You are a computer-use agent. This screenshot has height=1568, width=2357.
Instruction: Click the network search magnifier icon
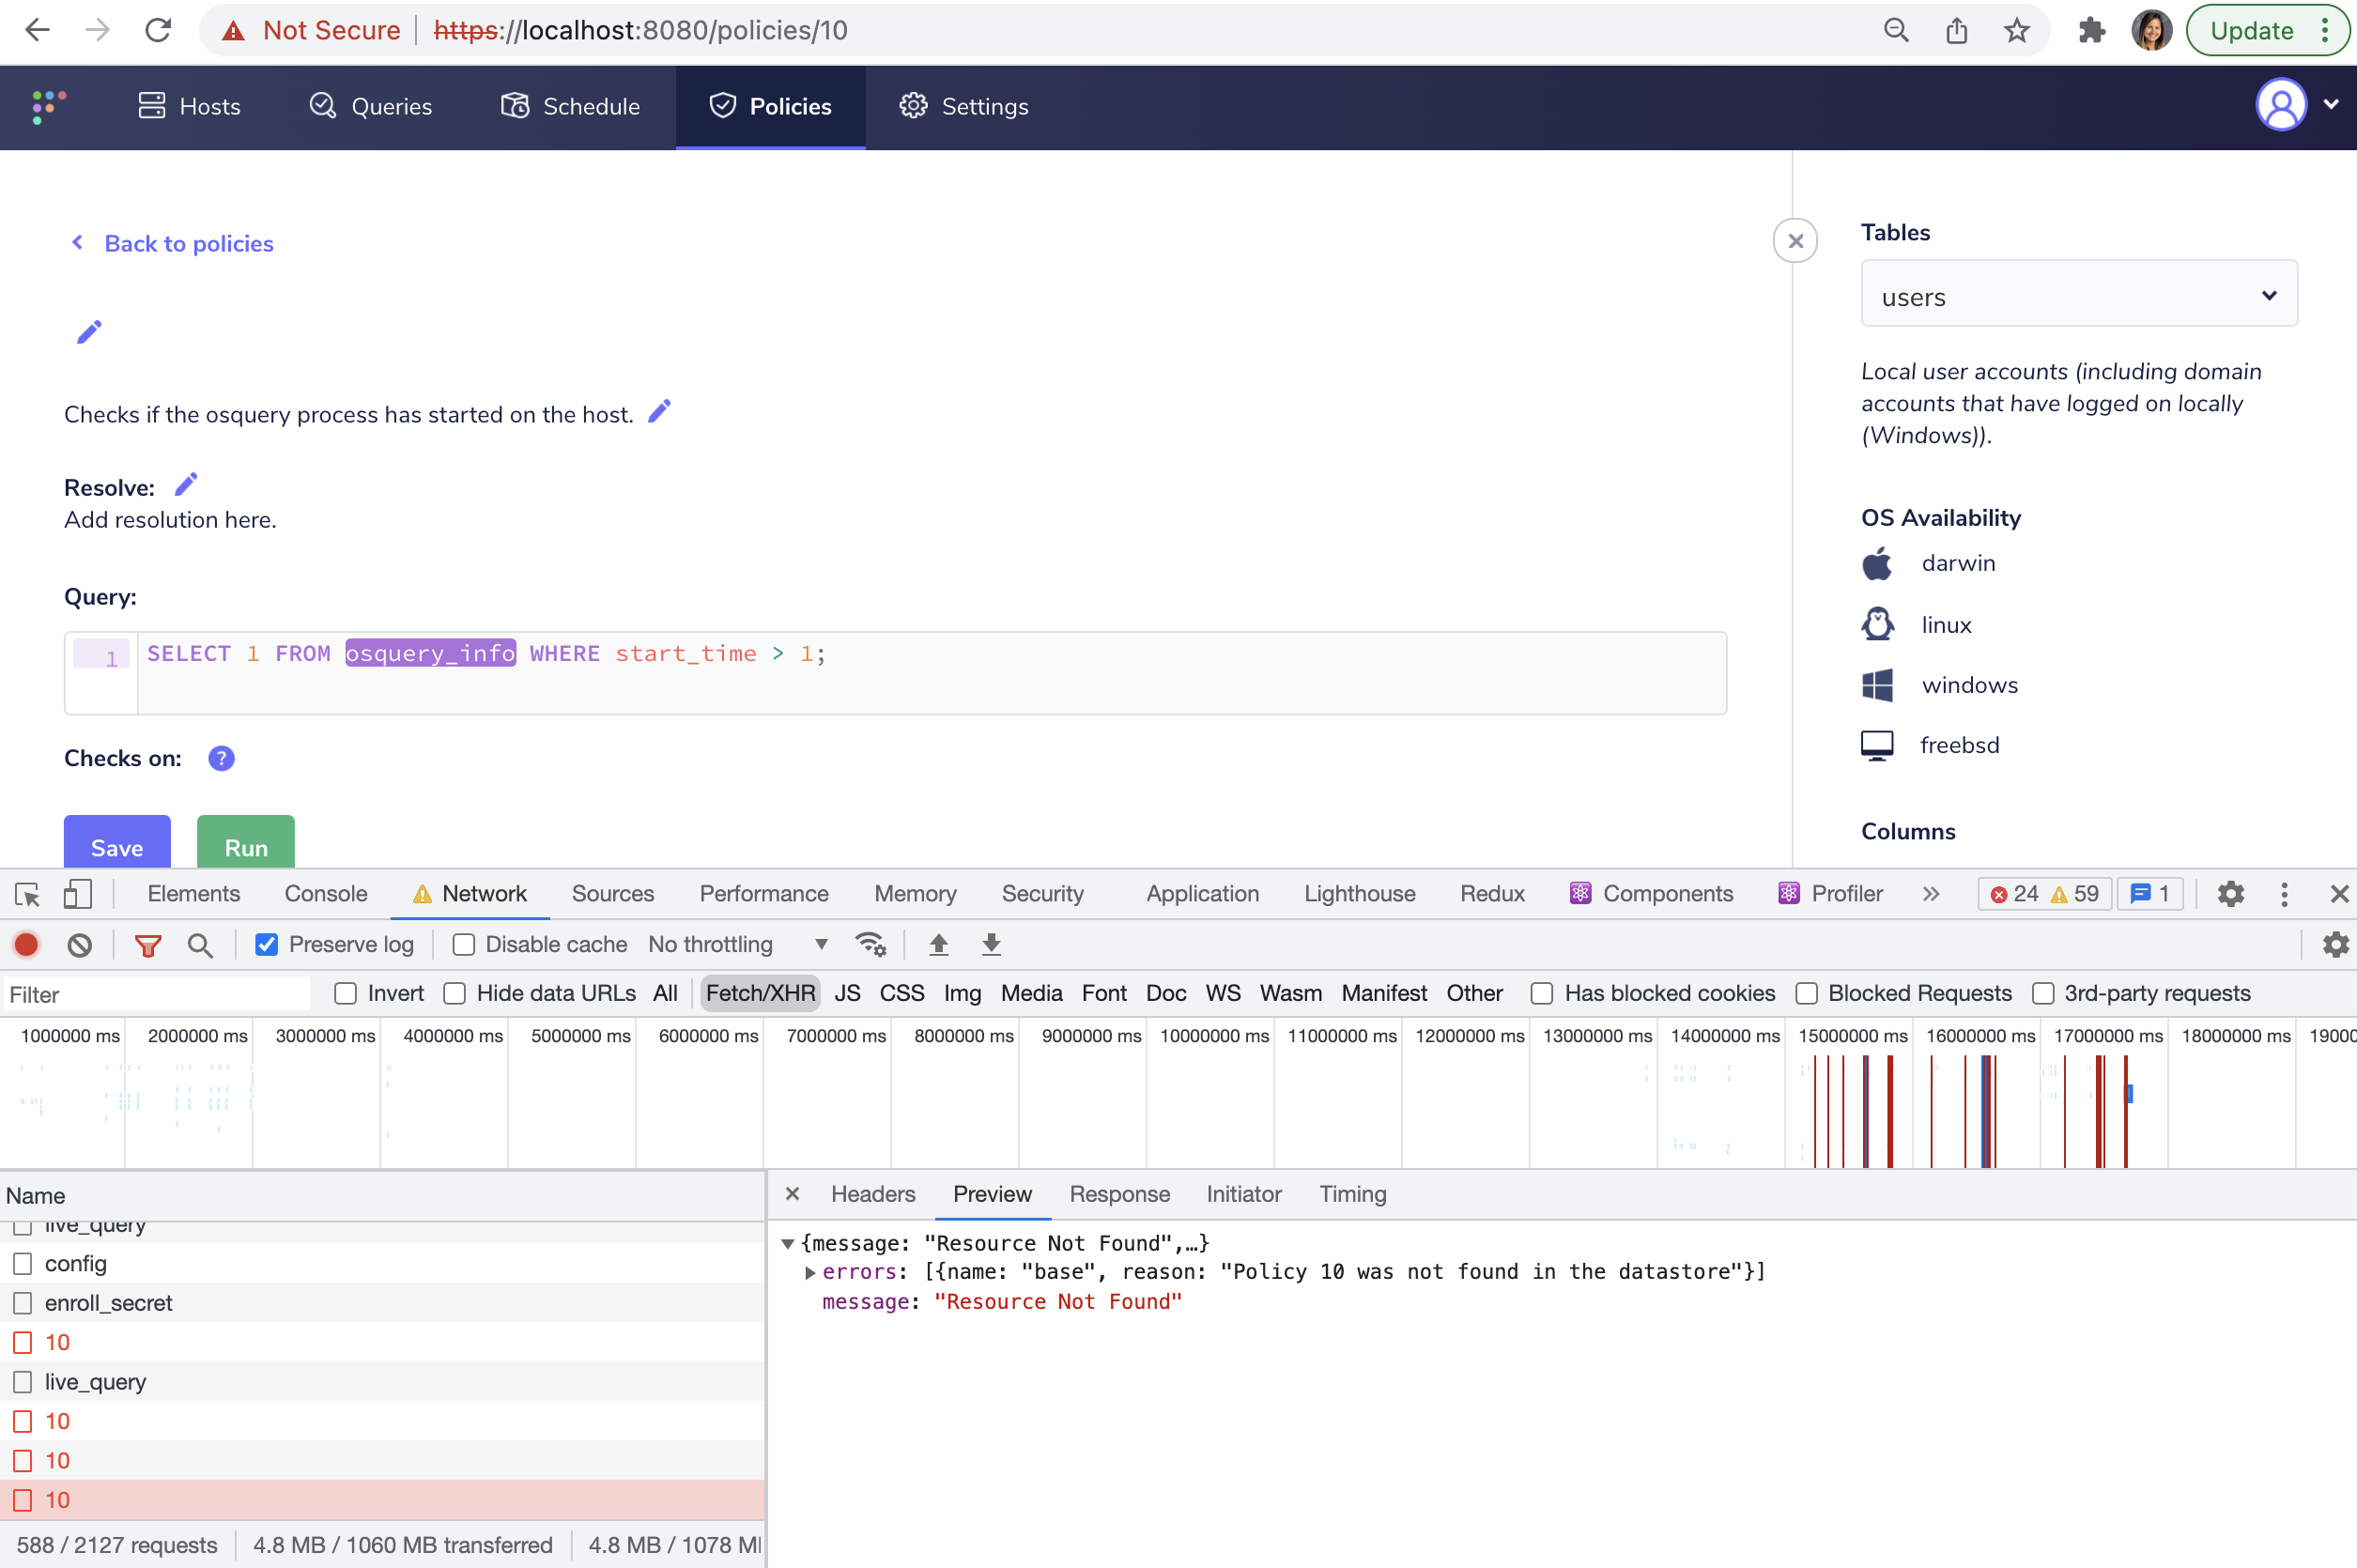tap(200, 944)
